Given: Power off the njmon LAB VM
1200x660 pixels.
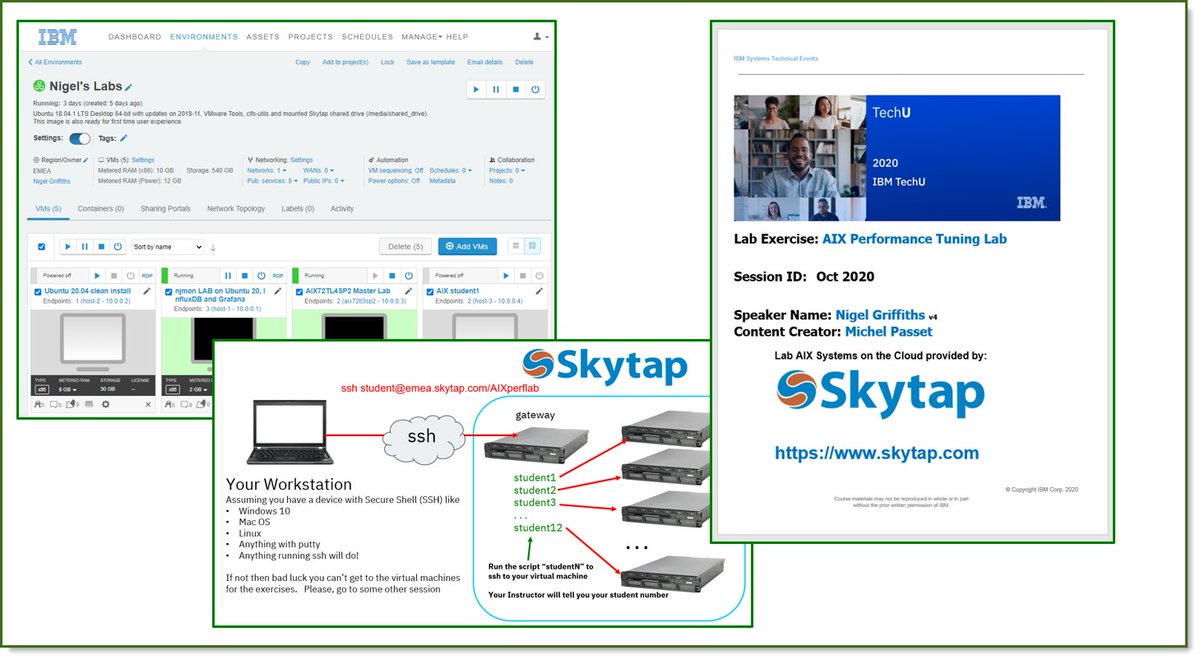Looking at the screenshot, I should click(x=261, y=275).
